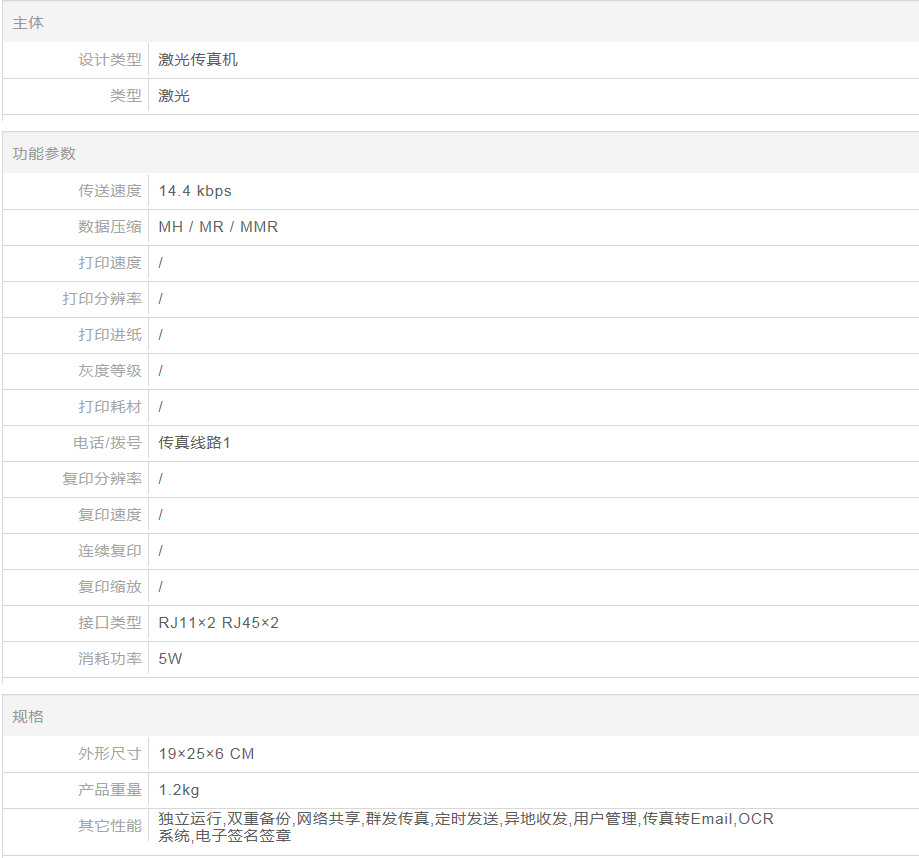Click the 19×25×6 CM dimensions value
The height and width of the screenshot is (858, 919).
206,753
